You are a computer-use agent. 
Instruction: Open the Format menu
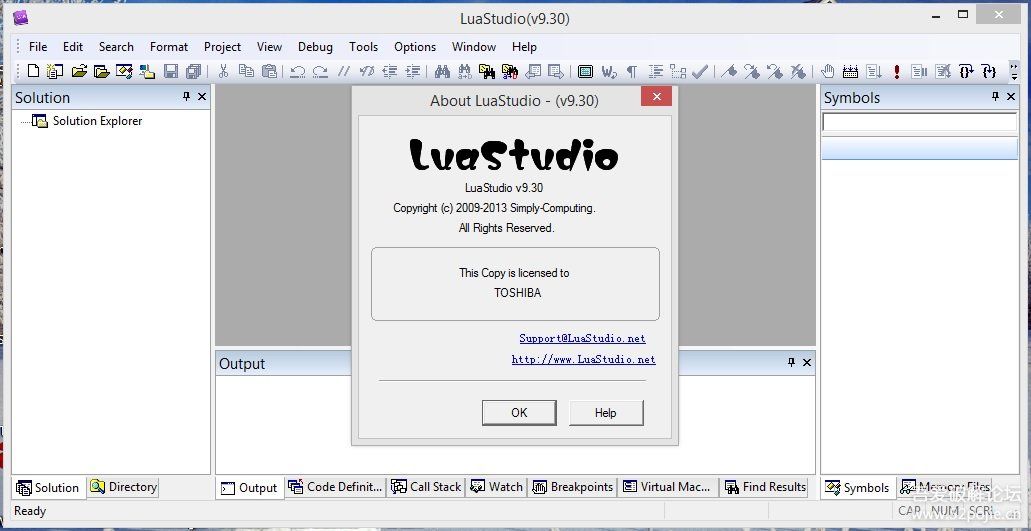pos(168,47)
